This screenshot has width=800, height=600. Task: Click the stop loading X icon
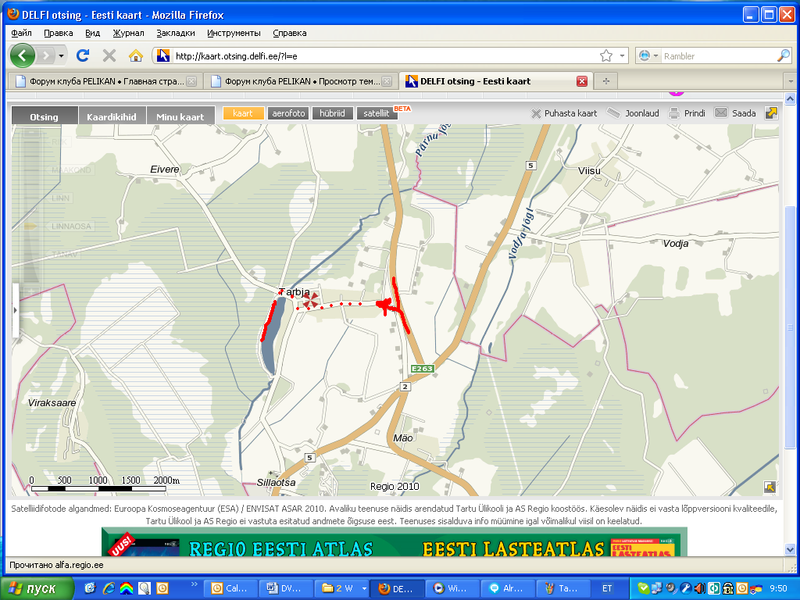click(109, 55)
